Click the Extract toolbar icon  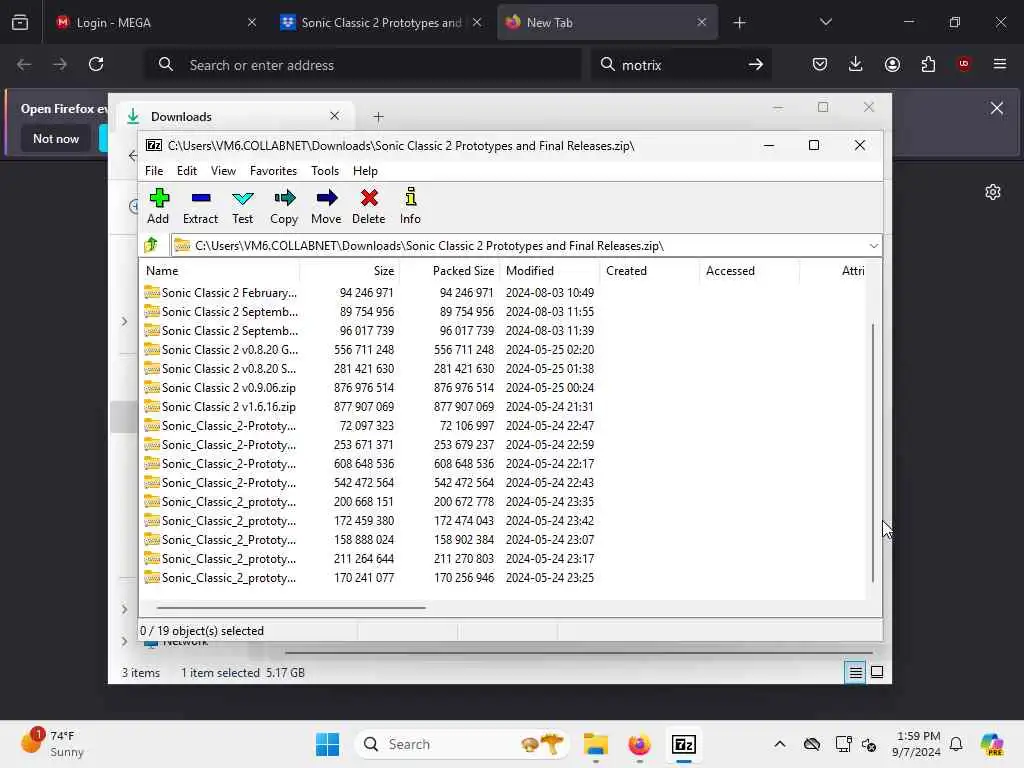pyautogui.click(x=200, y=206)
